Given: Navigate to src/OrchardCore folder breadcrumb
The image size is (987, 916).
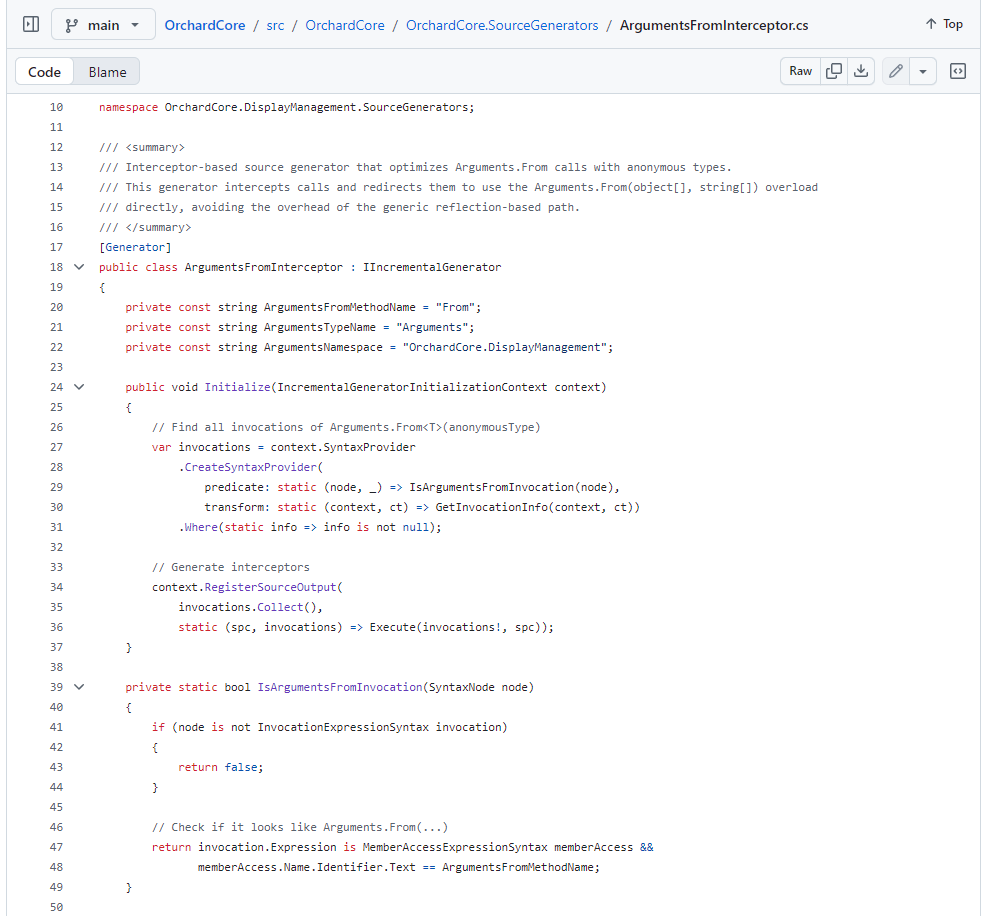Looking at the screenshot, I should point(345,25).
